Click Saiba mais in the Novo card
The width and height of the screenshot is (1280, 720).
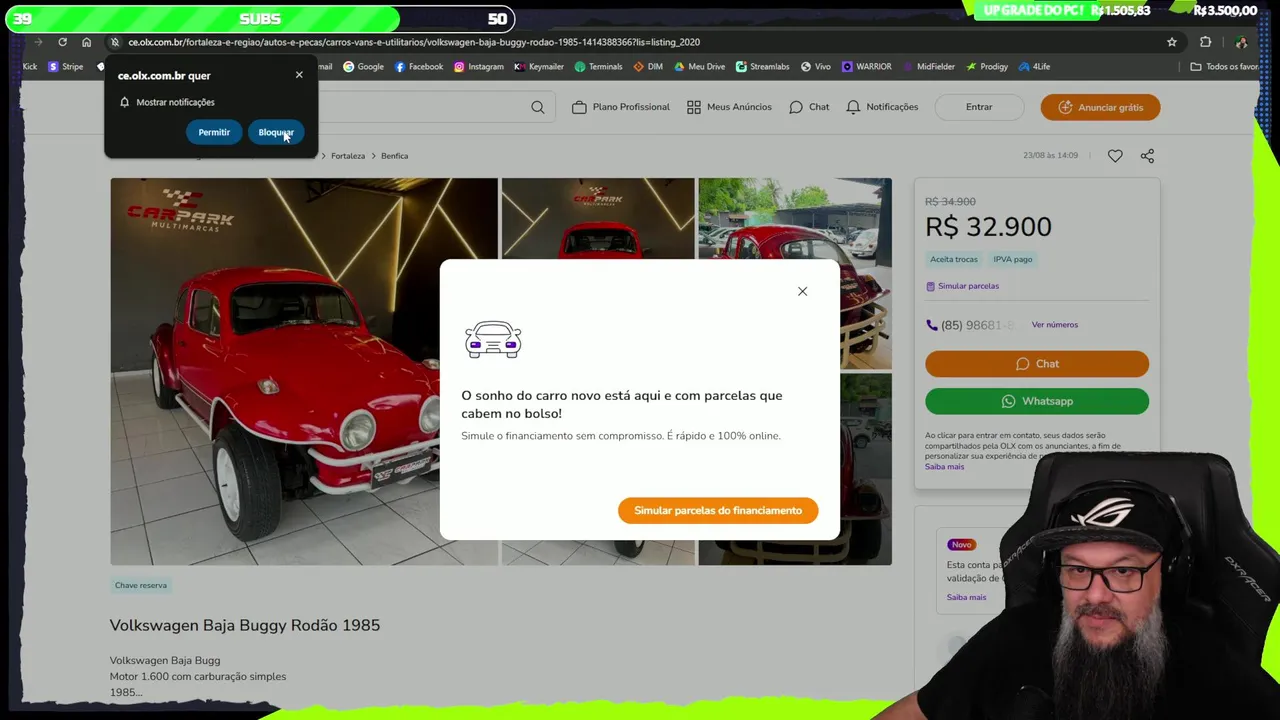tap(966, 597)
